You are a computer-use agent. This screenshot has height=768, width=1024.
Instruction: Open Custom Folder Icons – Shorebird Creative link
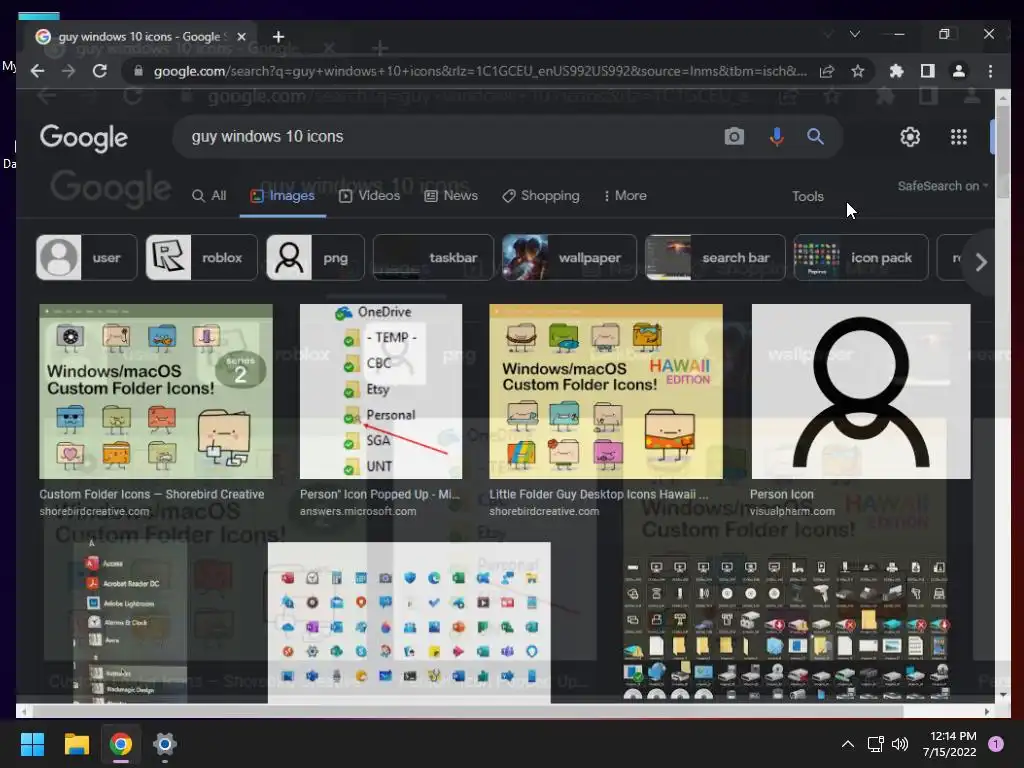[x=152, y=494]
